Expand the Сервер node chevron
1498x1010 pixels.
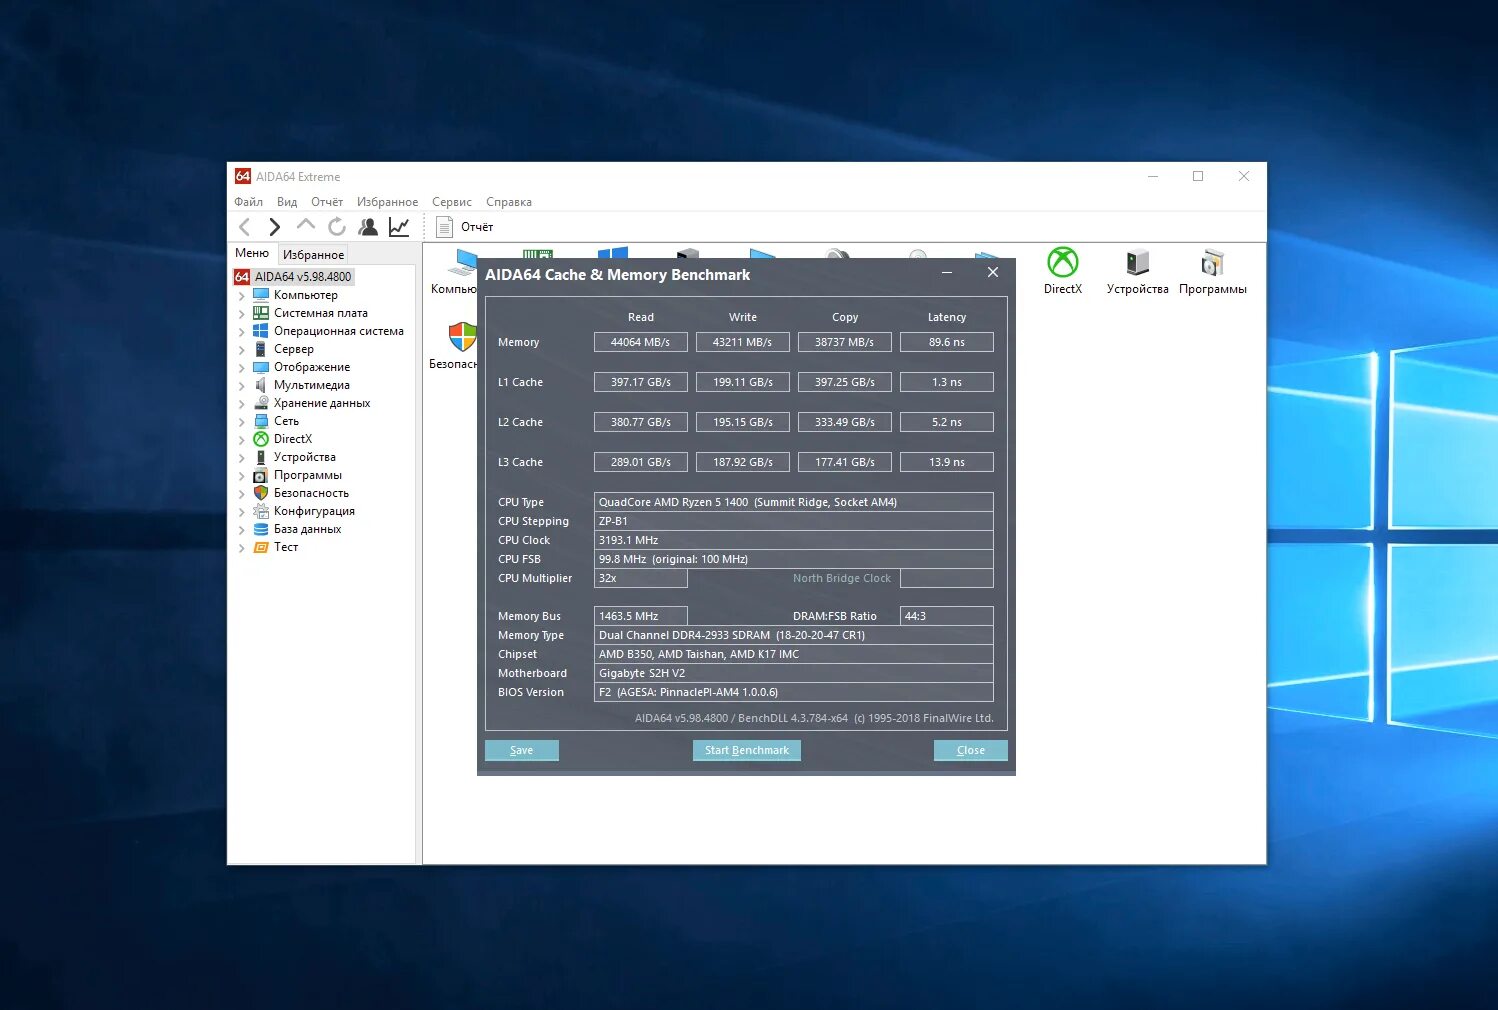click(241, 350)
